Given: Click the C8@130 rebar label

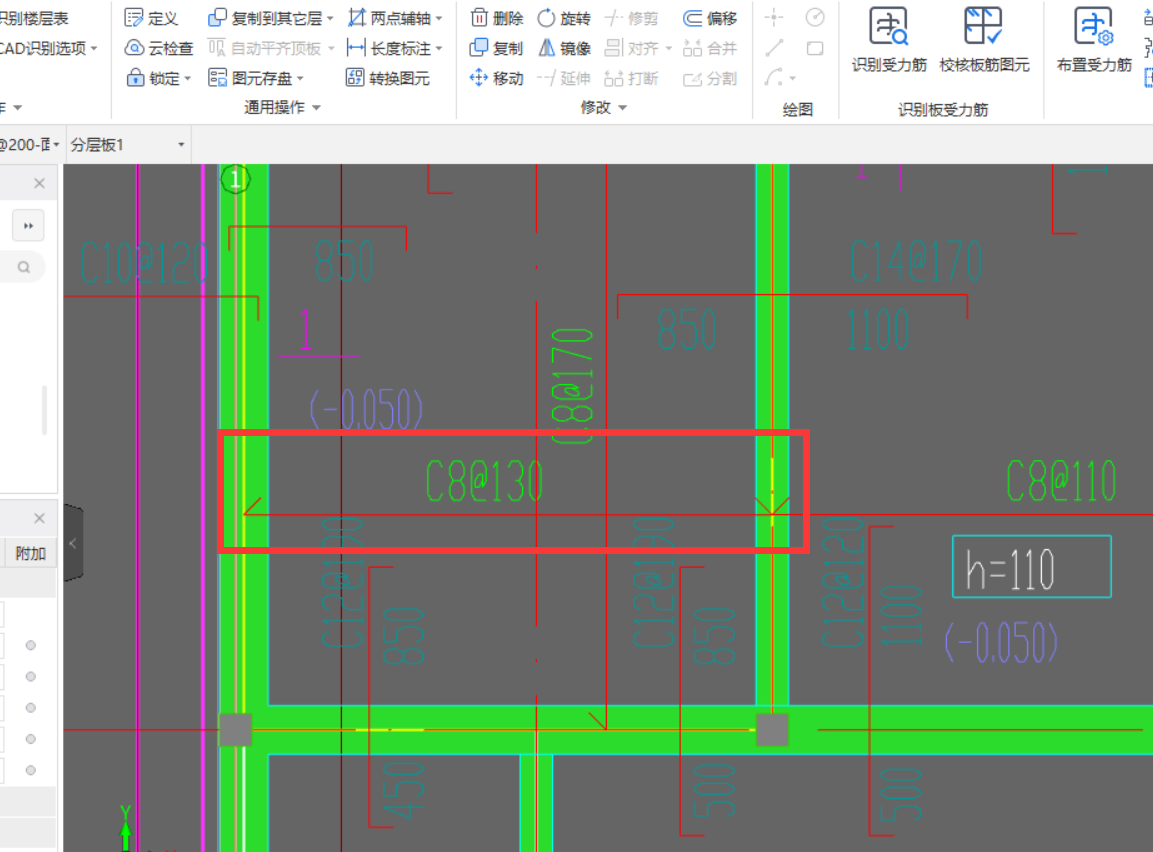Looking at the screenshot, I should [x=484, y=482].
